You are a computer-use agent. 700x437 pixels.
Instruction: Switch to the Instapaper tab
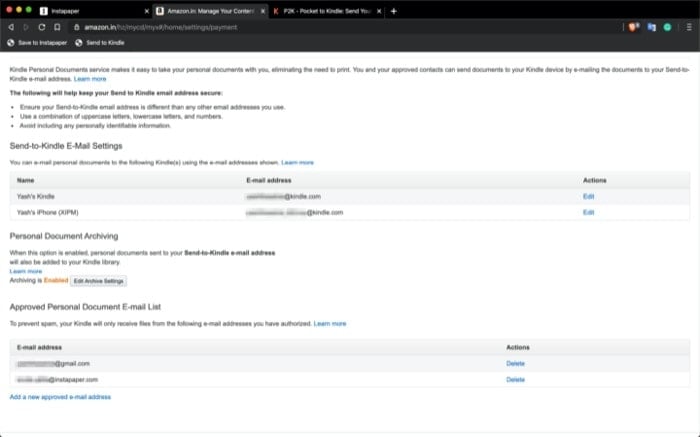(x=94, y=11)
